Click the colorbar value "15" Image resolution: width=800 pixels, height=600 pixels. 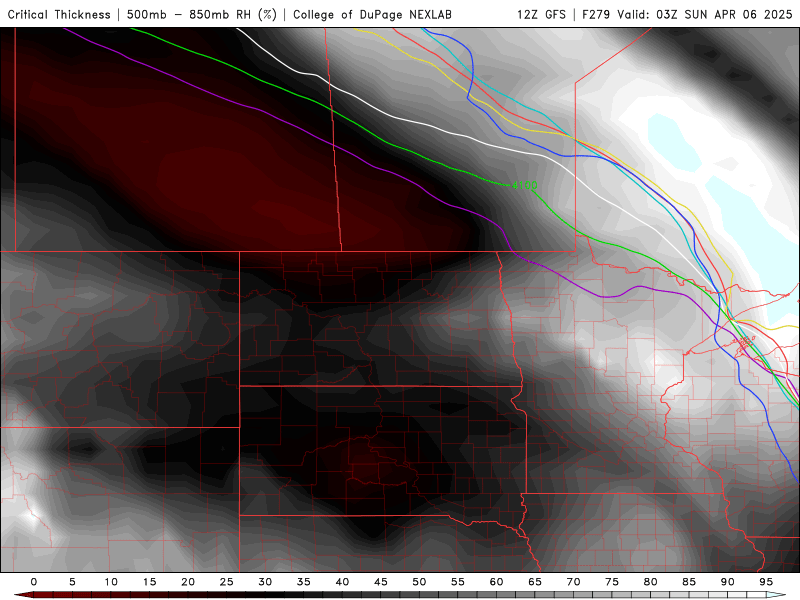coord(149,582)
